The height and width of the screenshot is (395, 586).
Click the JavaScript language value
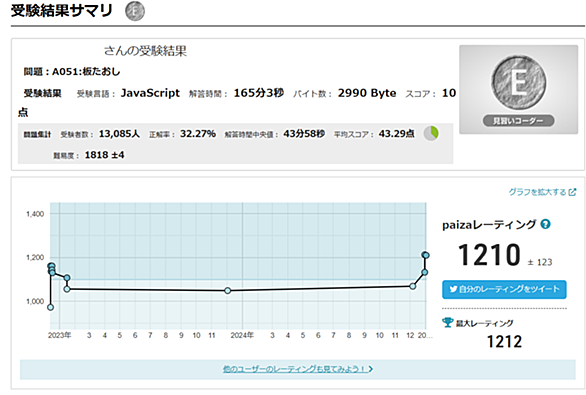coord(150,93)
